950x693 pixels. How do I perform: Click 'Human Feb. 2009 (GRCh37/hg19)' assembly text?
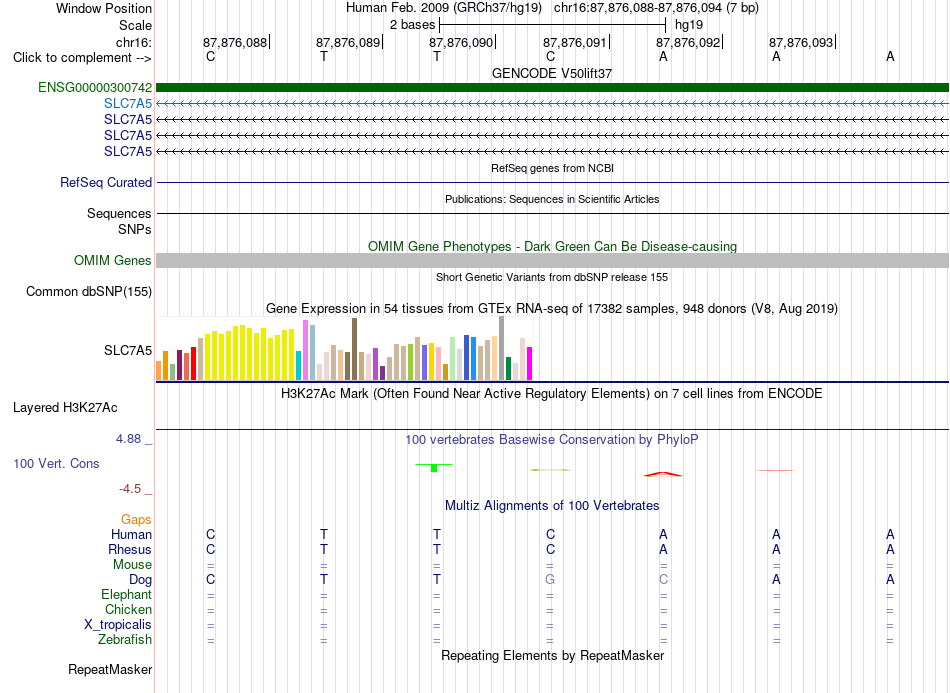point(446,8)
